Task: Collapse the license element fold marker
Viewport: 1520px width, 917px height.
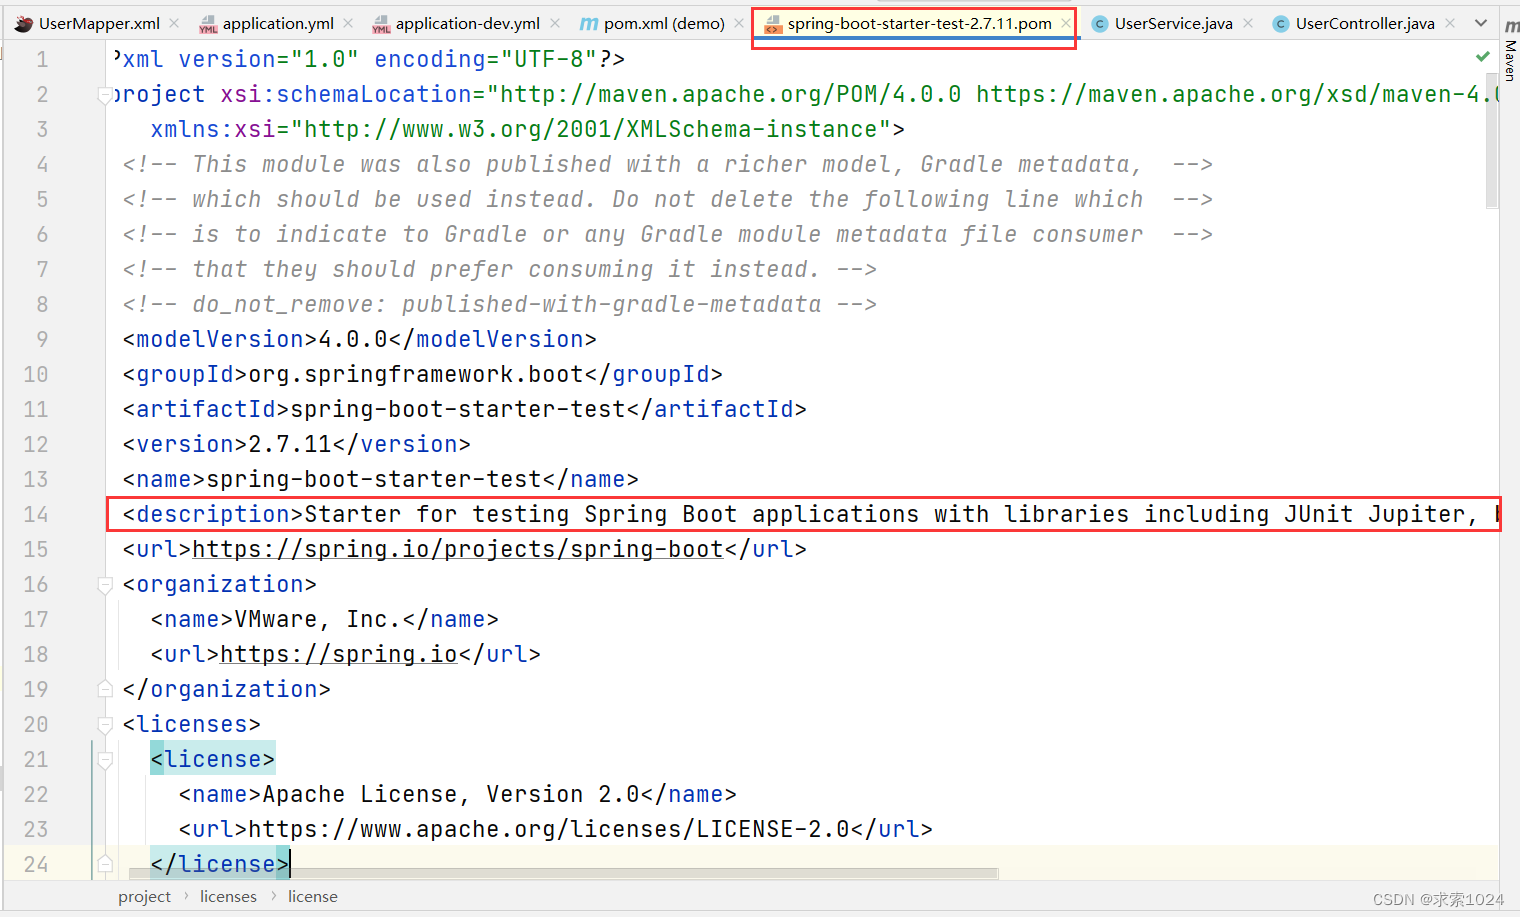Action: click(x=105, y=760)
